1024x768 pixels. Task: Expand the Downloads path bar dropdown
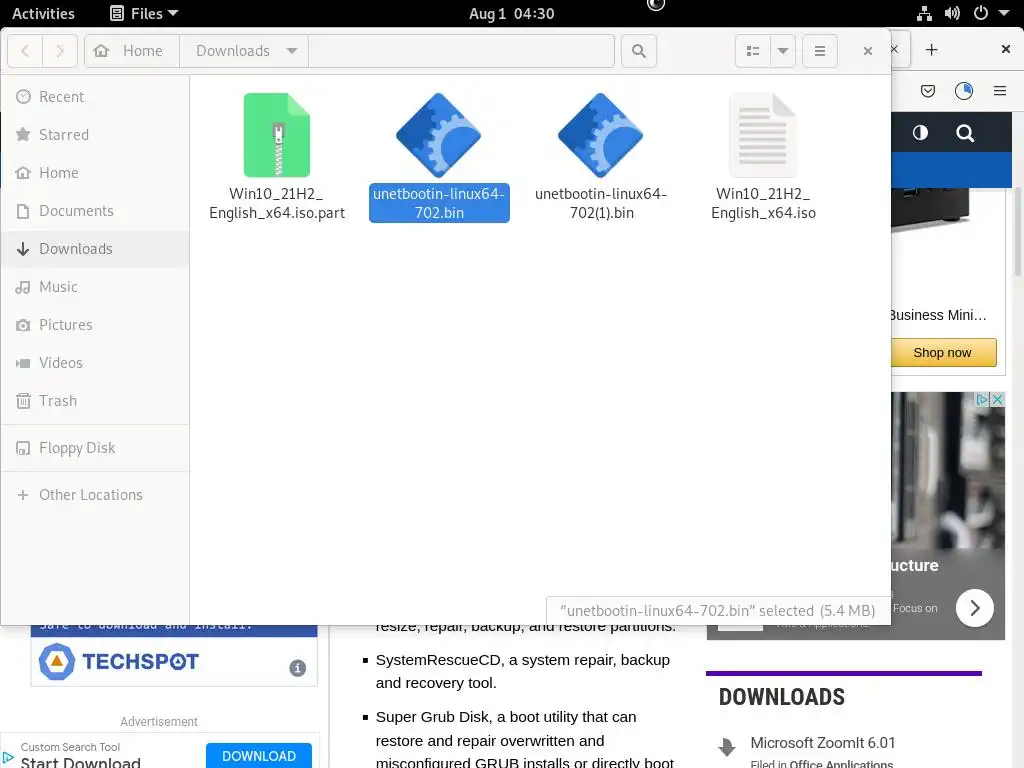292,51
